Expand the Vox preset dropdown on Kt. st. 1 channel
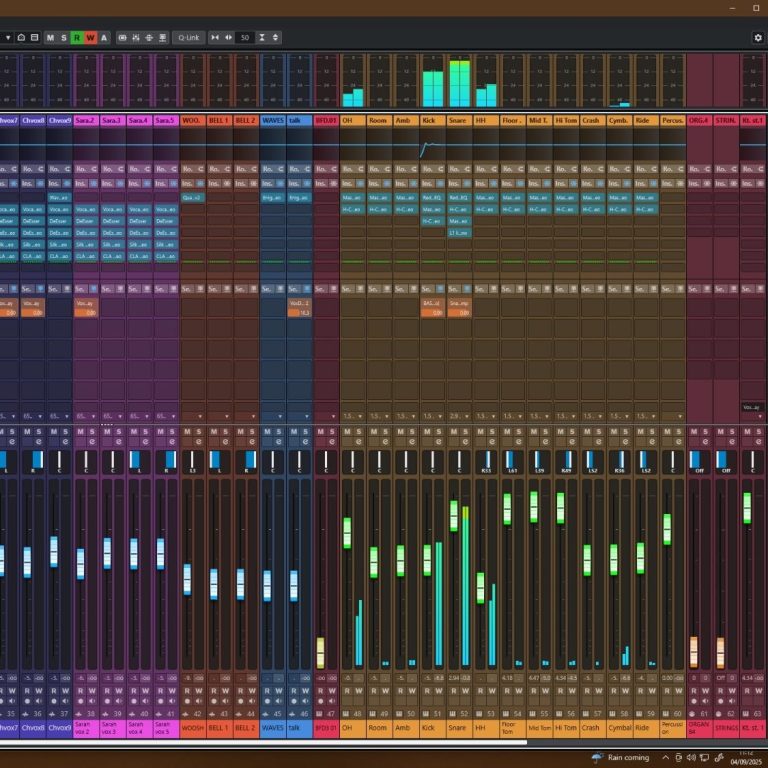Viewport: 768px width, 768px height. 752,407
